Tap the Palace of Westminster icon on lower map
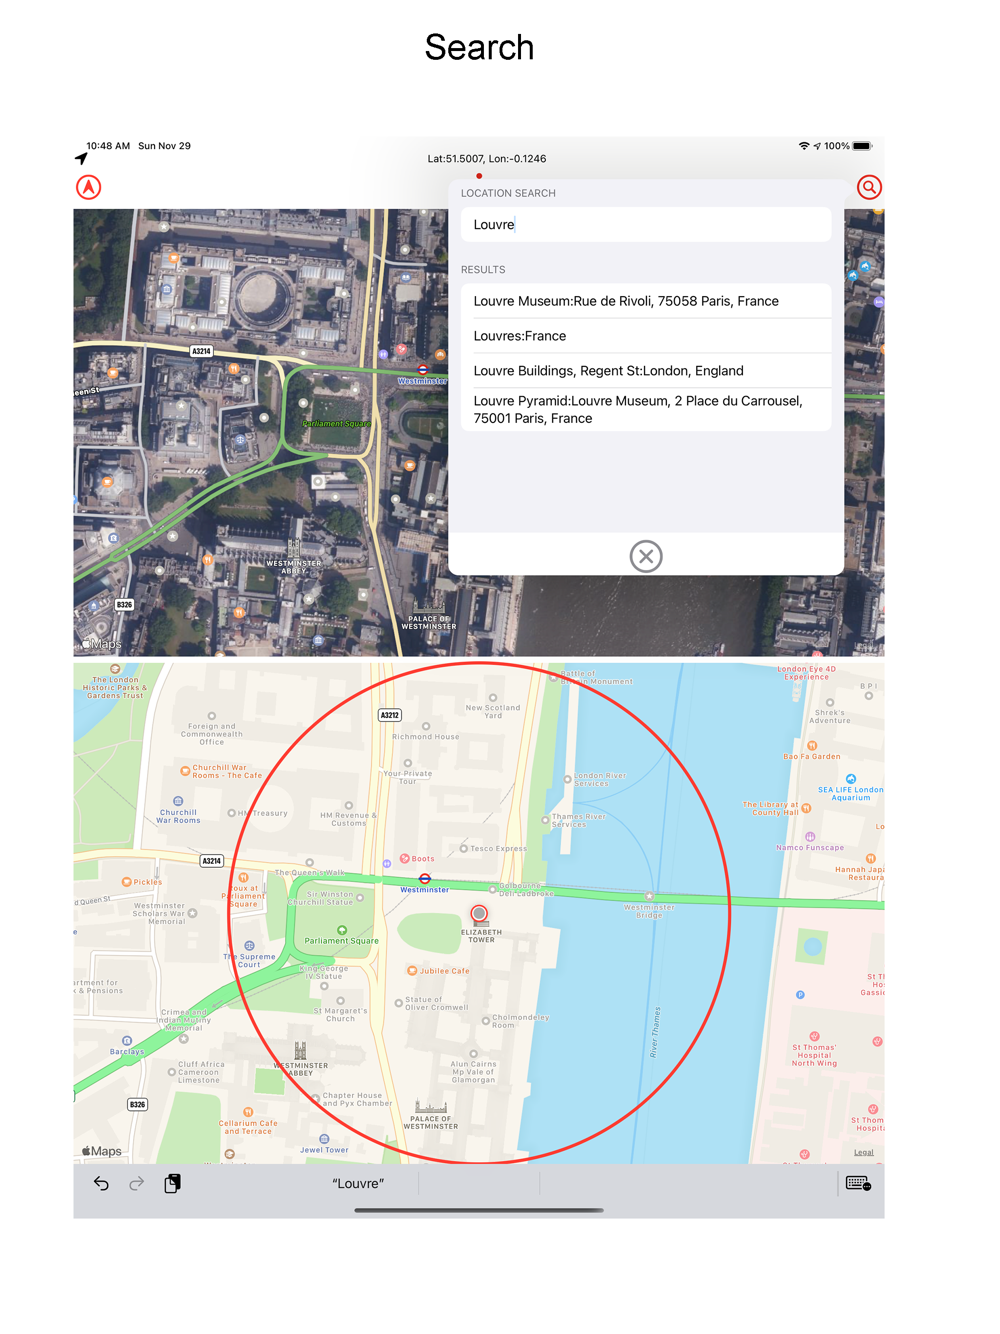1000x1334 pixels. pos(431,1107)
